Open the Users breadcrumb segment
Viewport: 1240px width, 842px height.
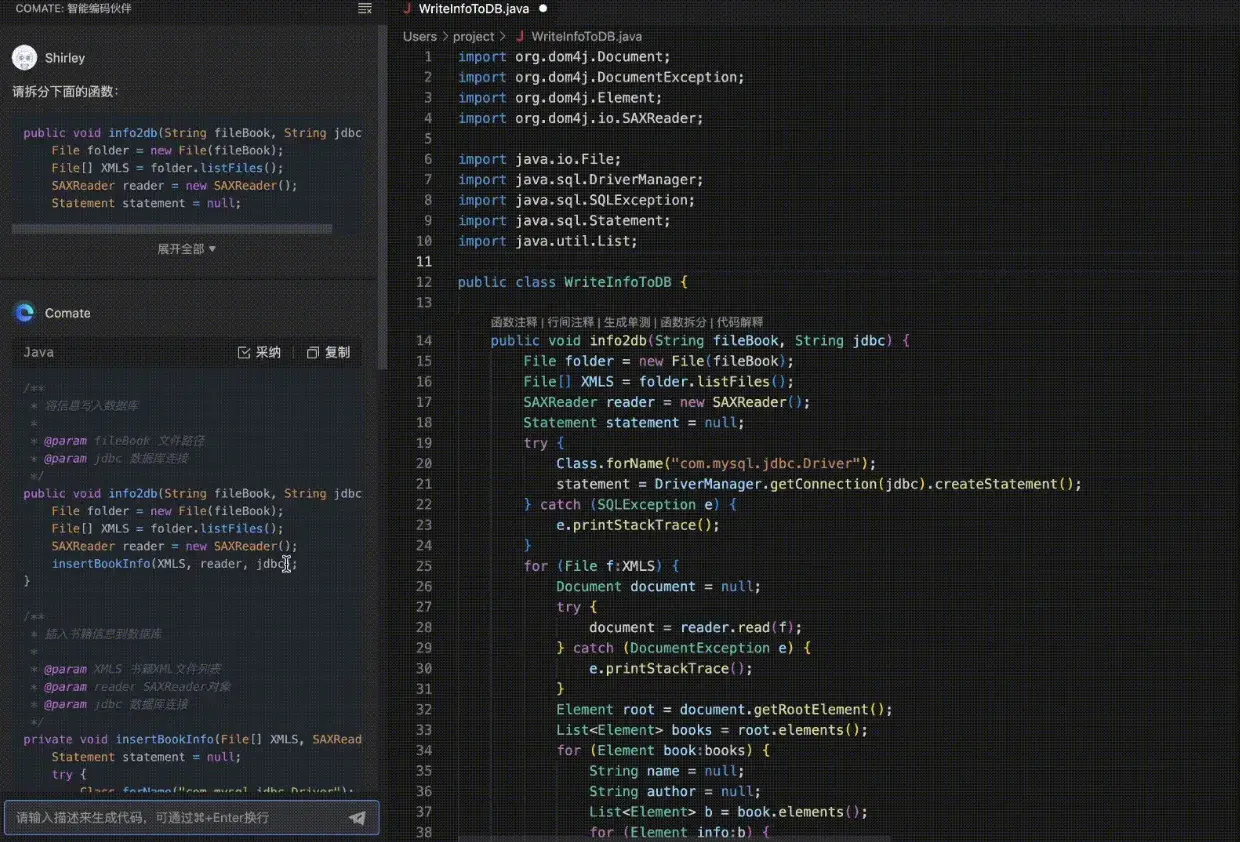tap(420, 36)
